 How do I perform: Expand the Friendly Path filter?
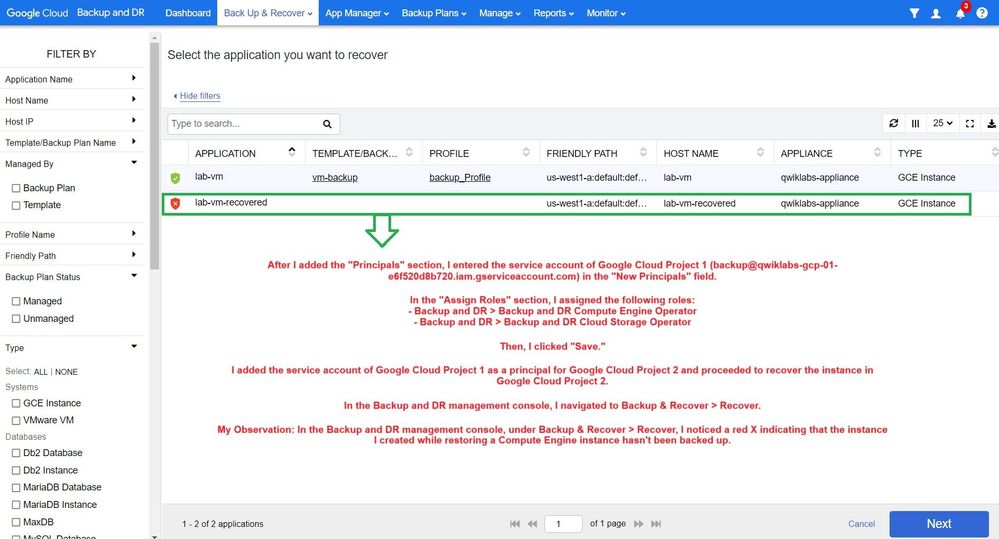point(134,254)
